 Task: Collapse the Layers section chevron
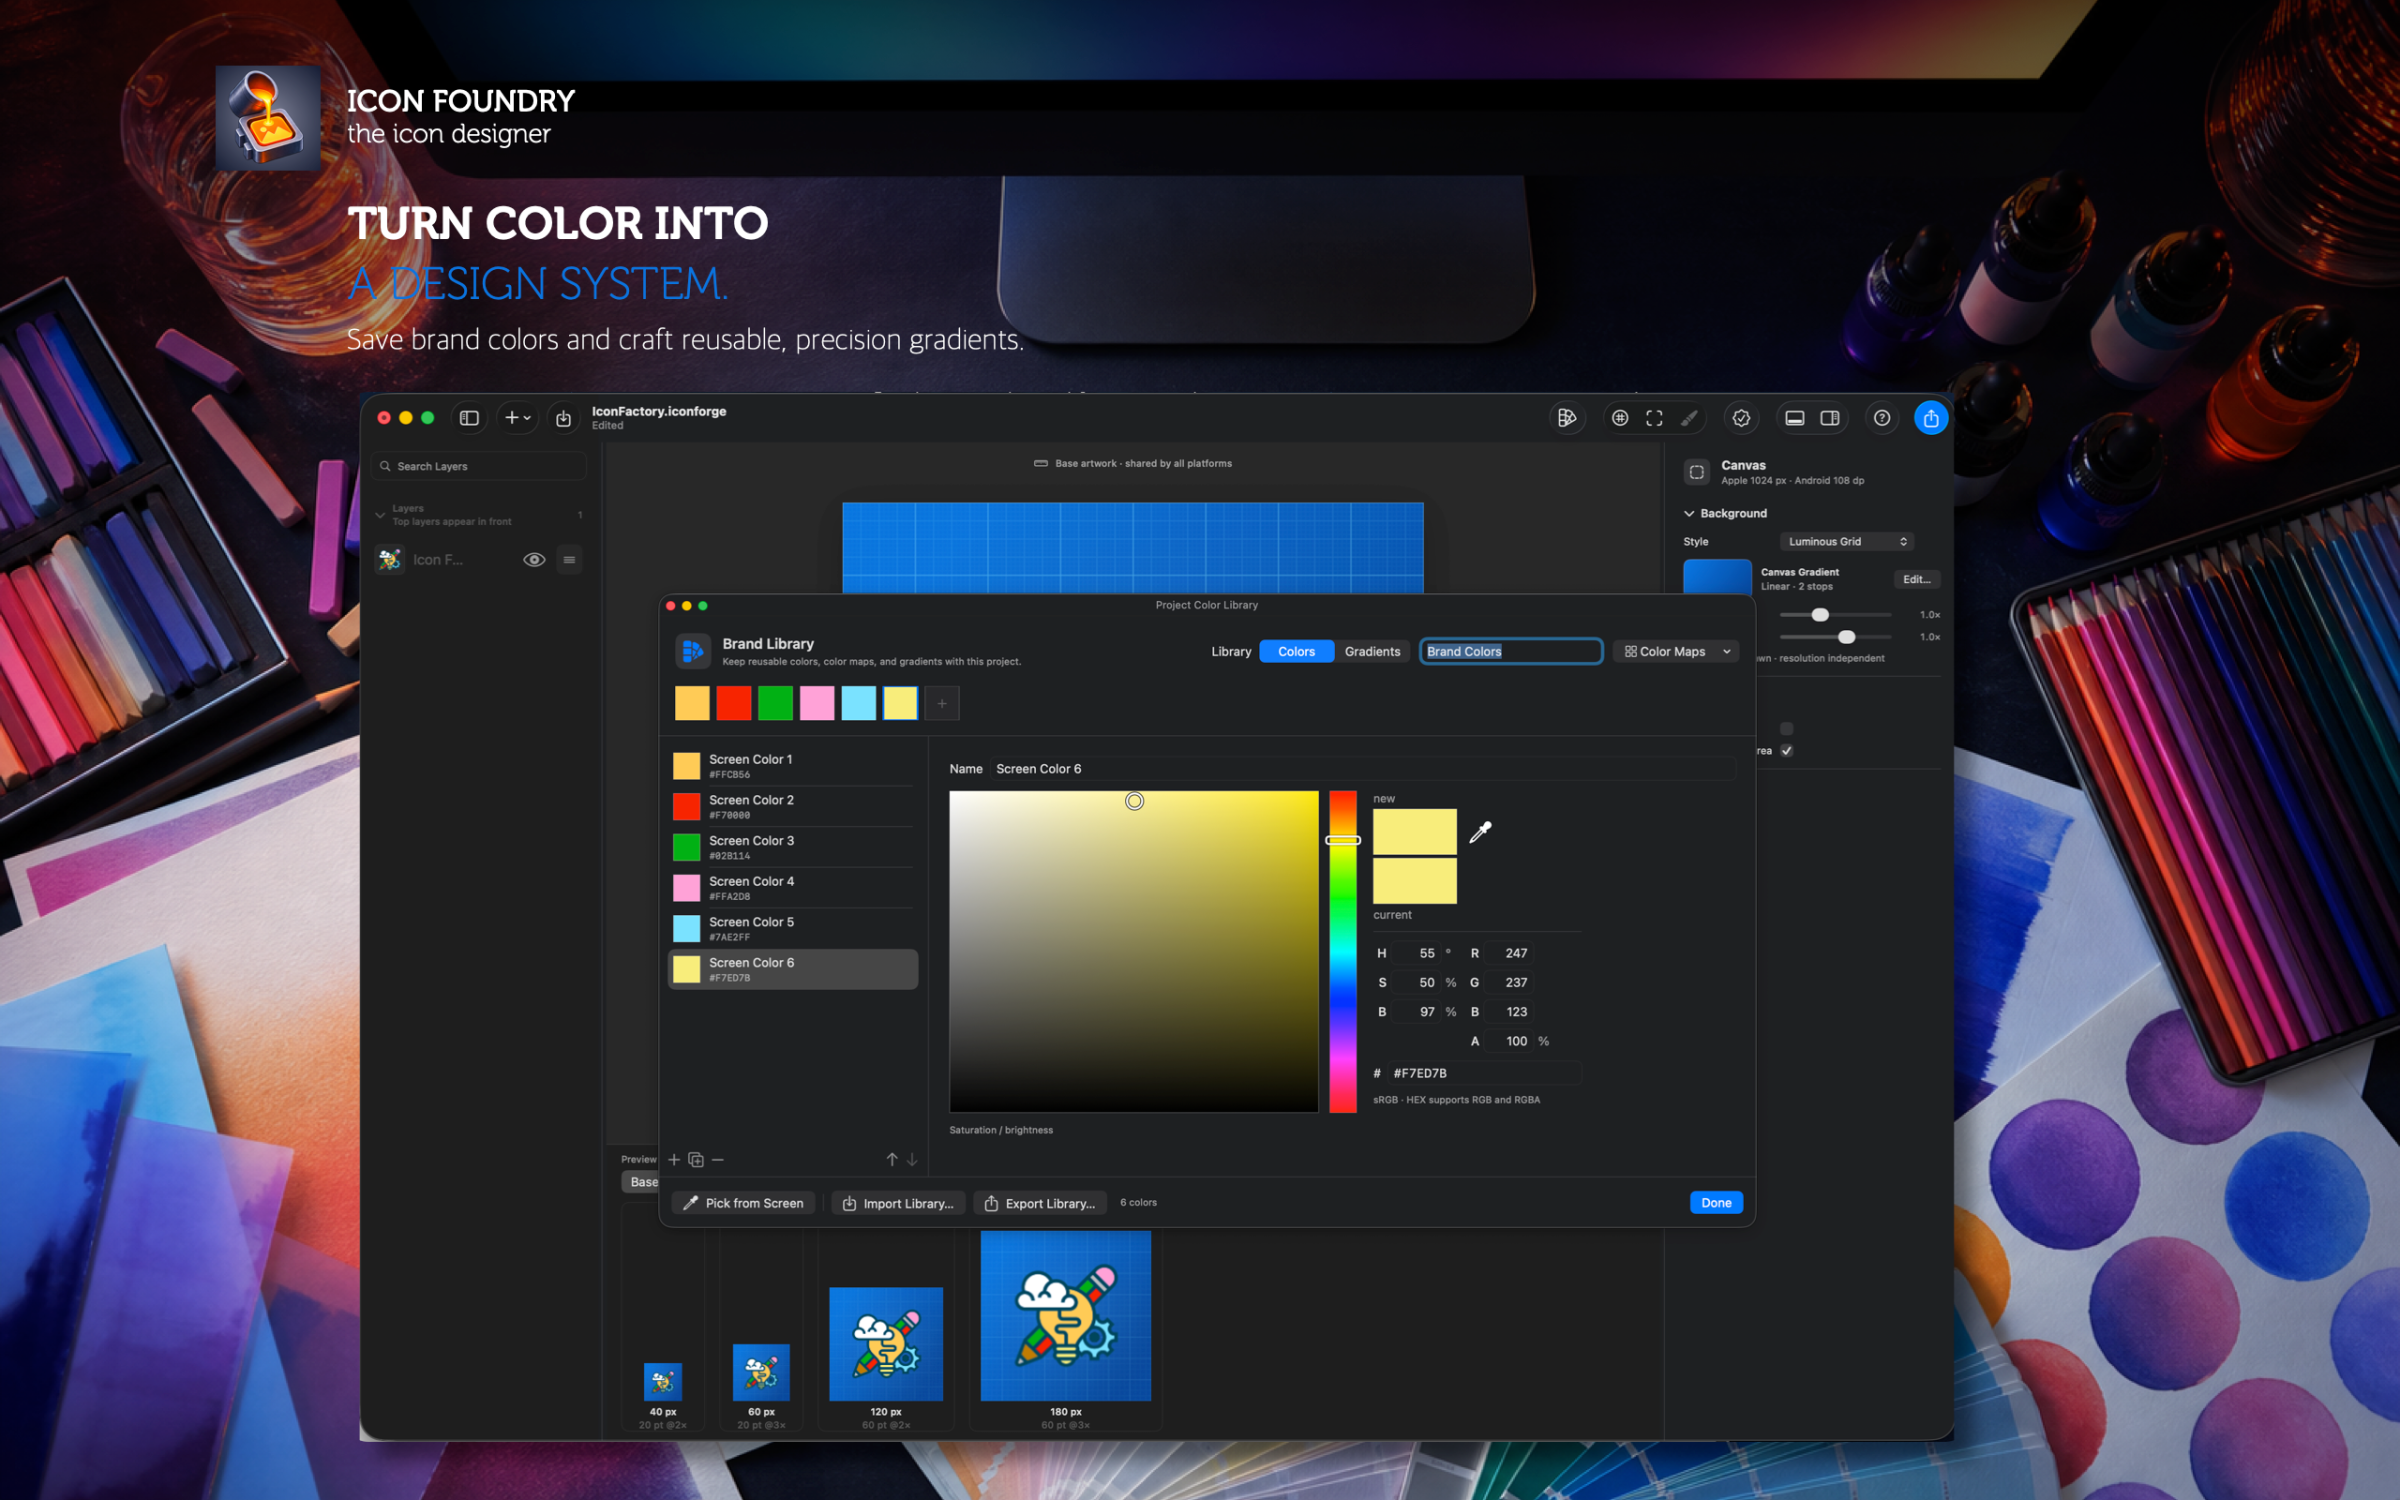(380, 515)
